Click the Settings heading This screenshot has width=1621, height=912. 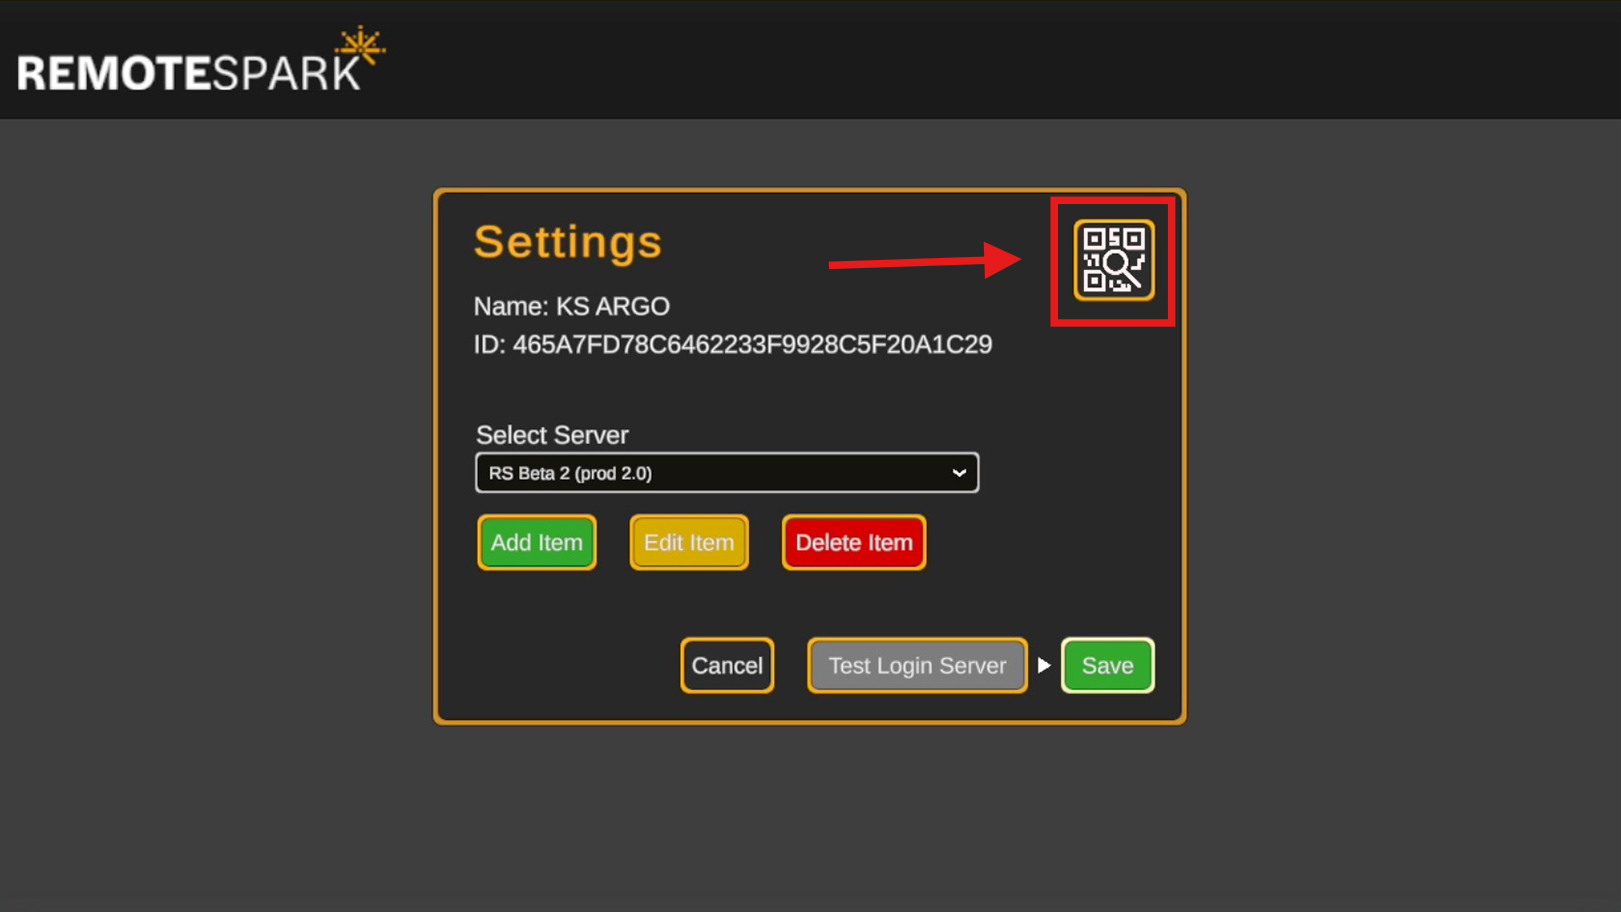click(568, 242)
